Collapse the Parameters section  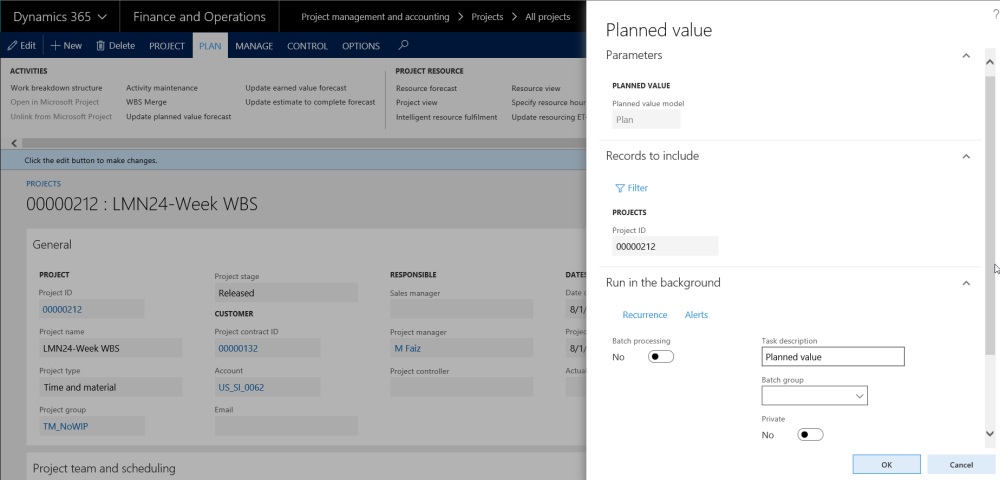click(965, 56)
